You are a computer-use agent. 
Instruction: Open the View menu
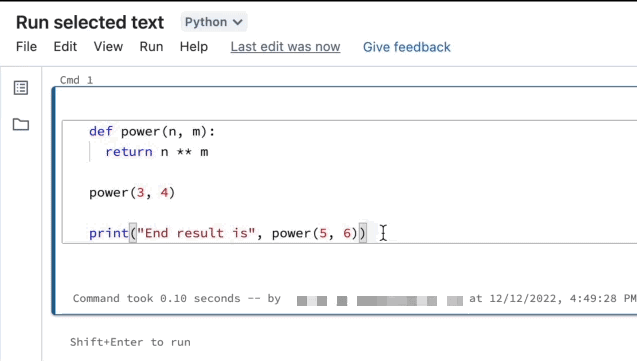point(108,47)
